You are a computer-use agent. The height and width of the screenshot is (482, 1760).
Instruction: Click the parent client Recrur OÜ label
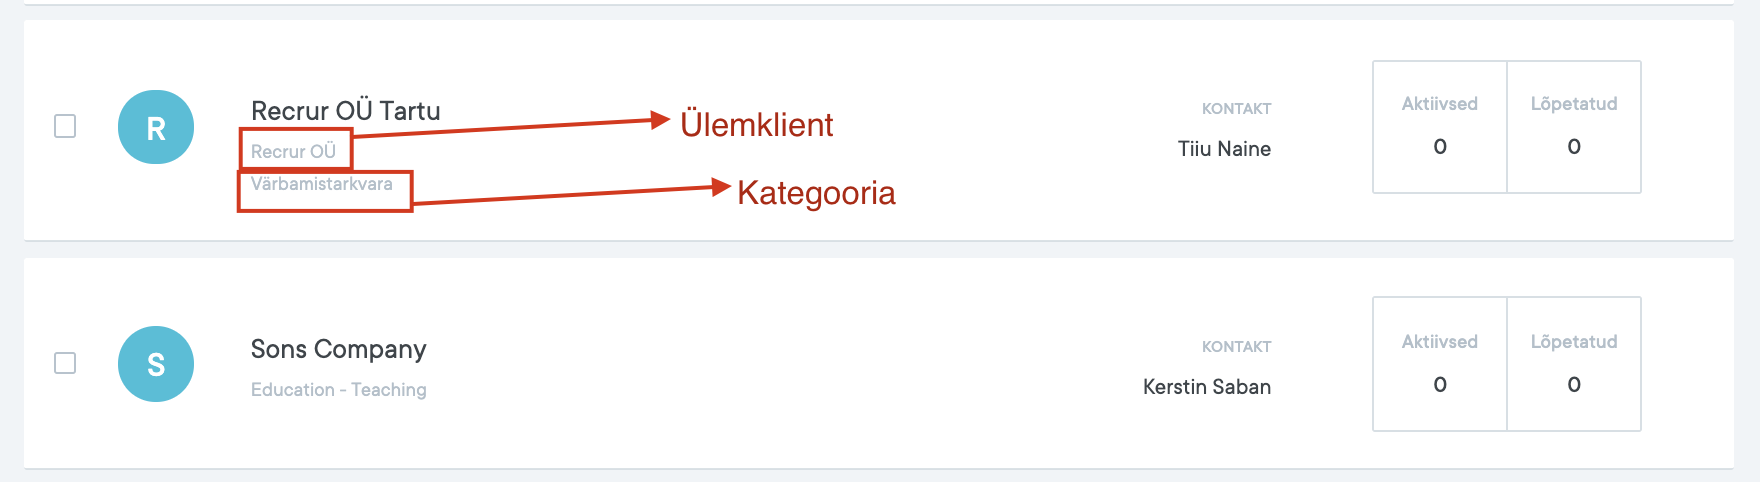[x=293, y=151]
